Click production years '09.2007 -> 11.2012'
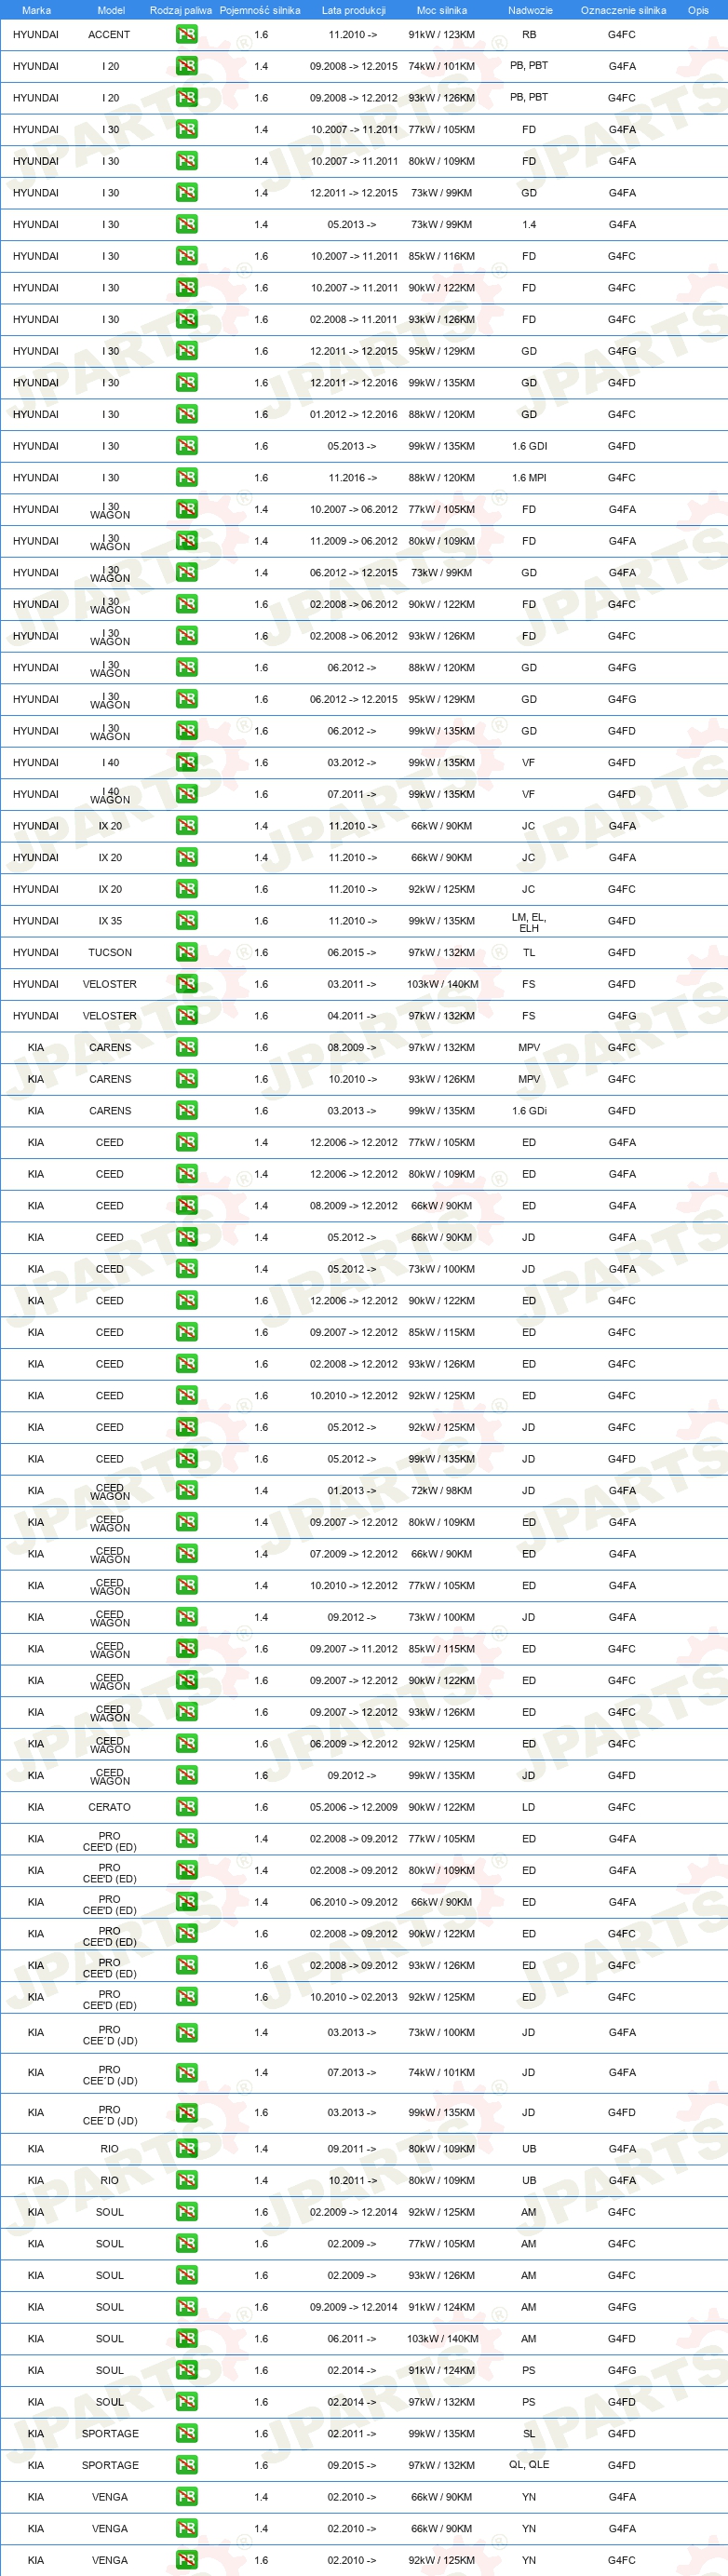 tap(353, 1649)
